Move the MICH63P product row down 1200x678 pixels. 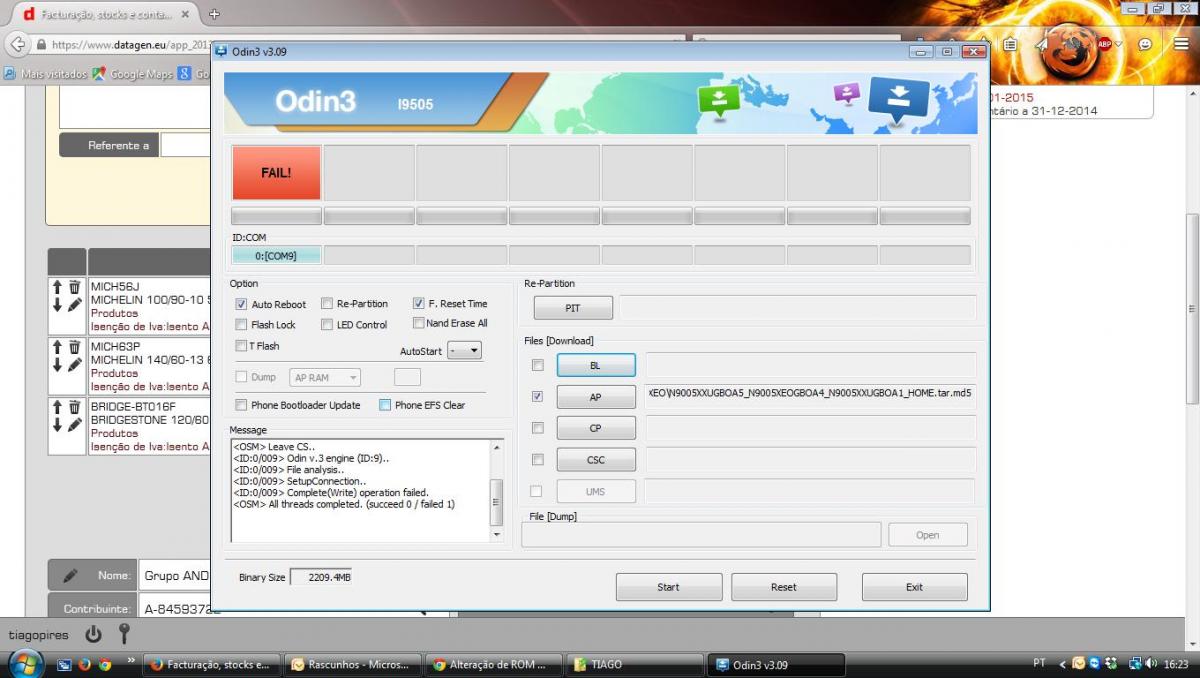click(58, 364)
